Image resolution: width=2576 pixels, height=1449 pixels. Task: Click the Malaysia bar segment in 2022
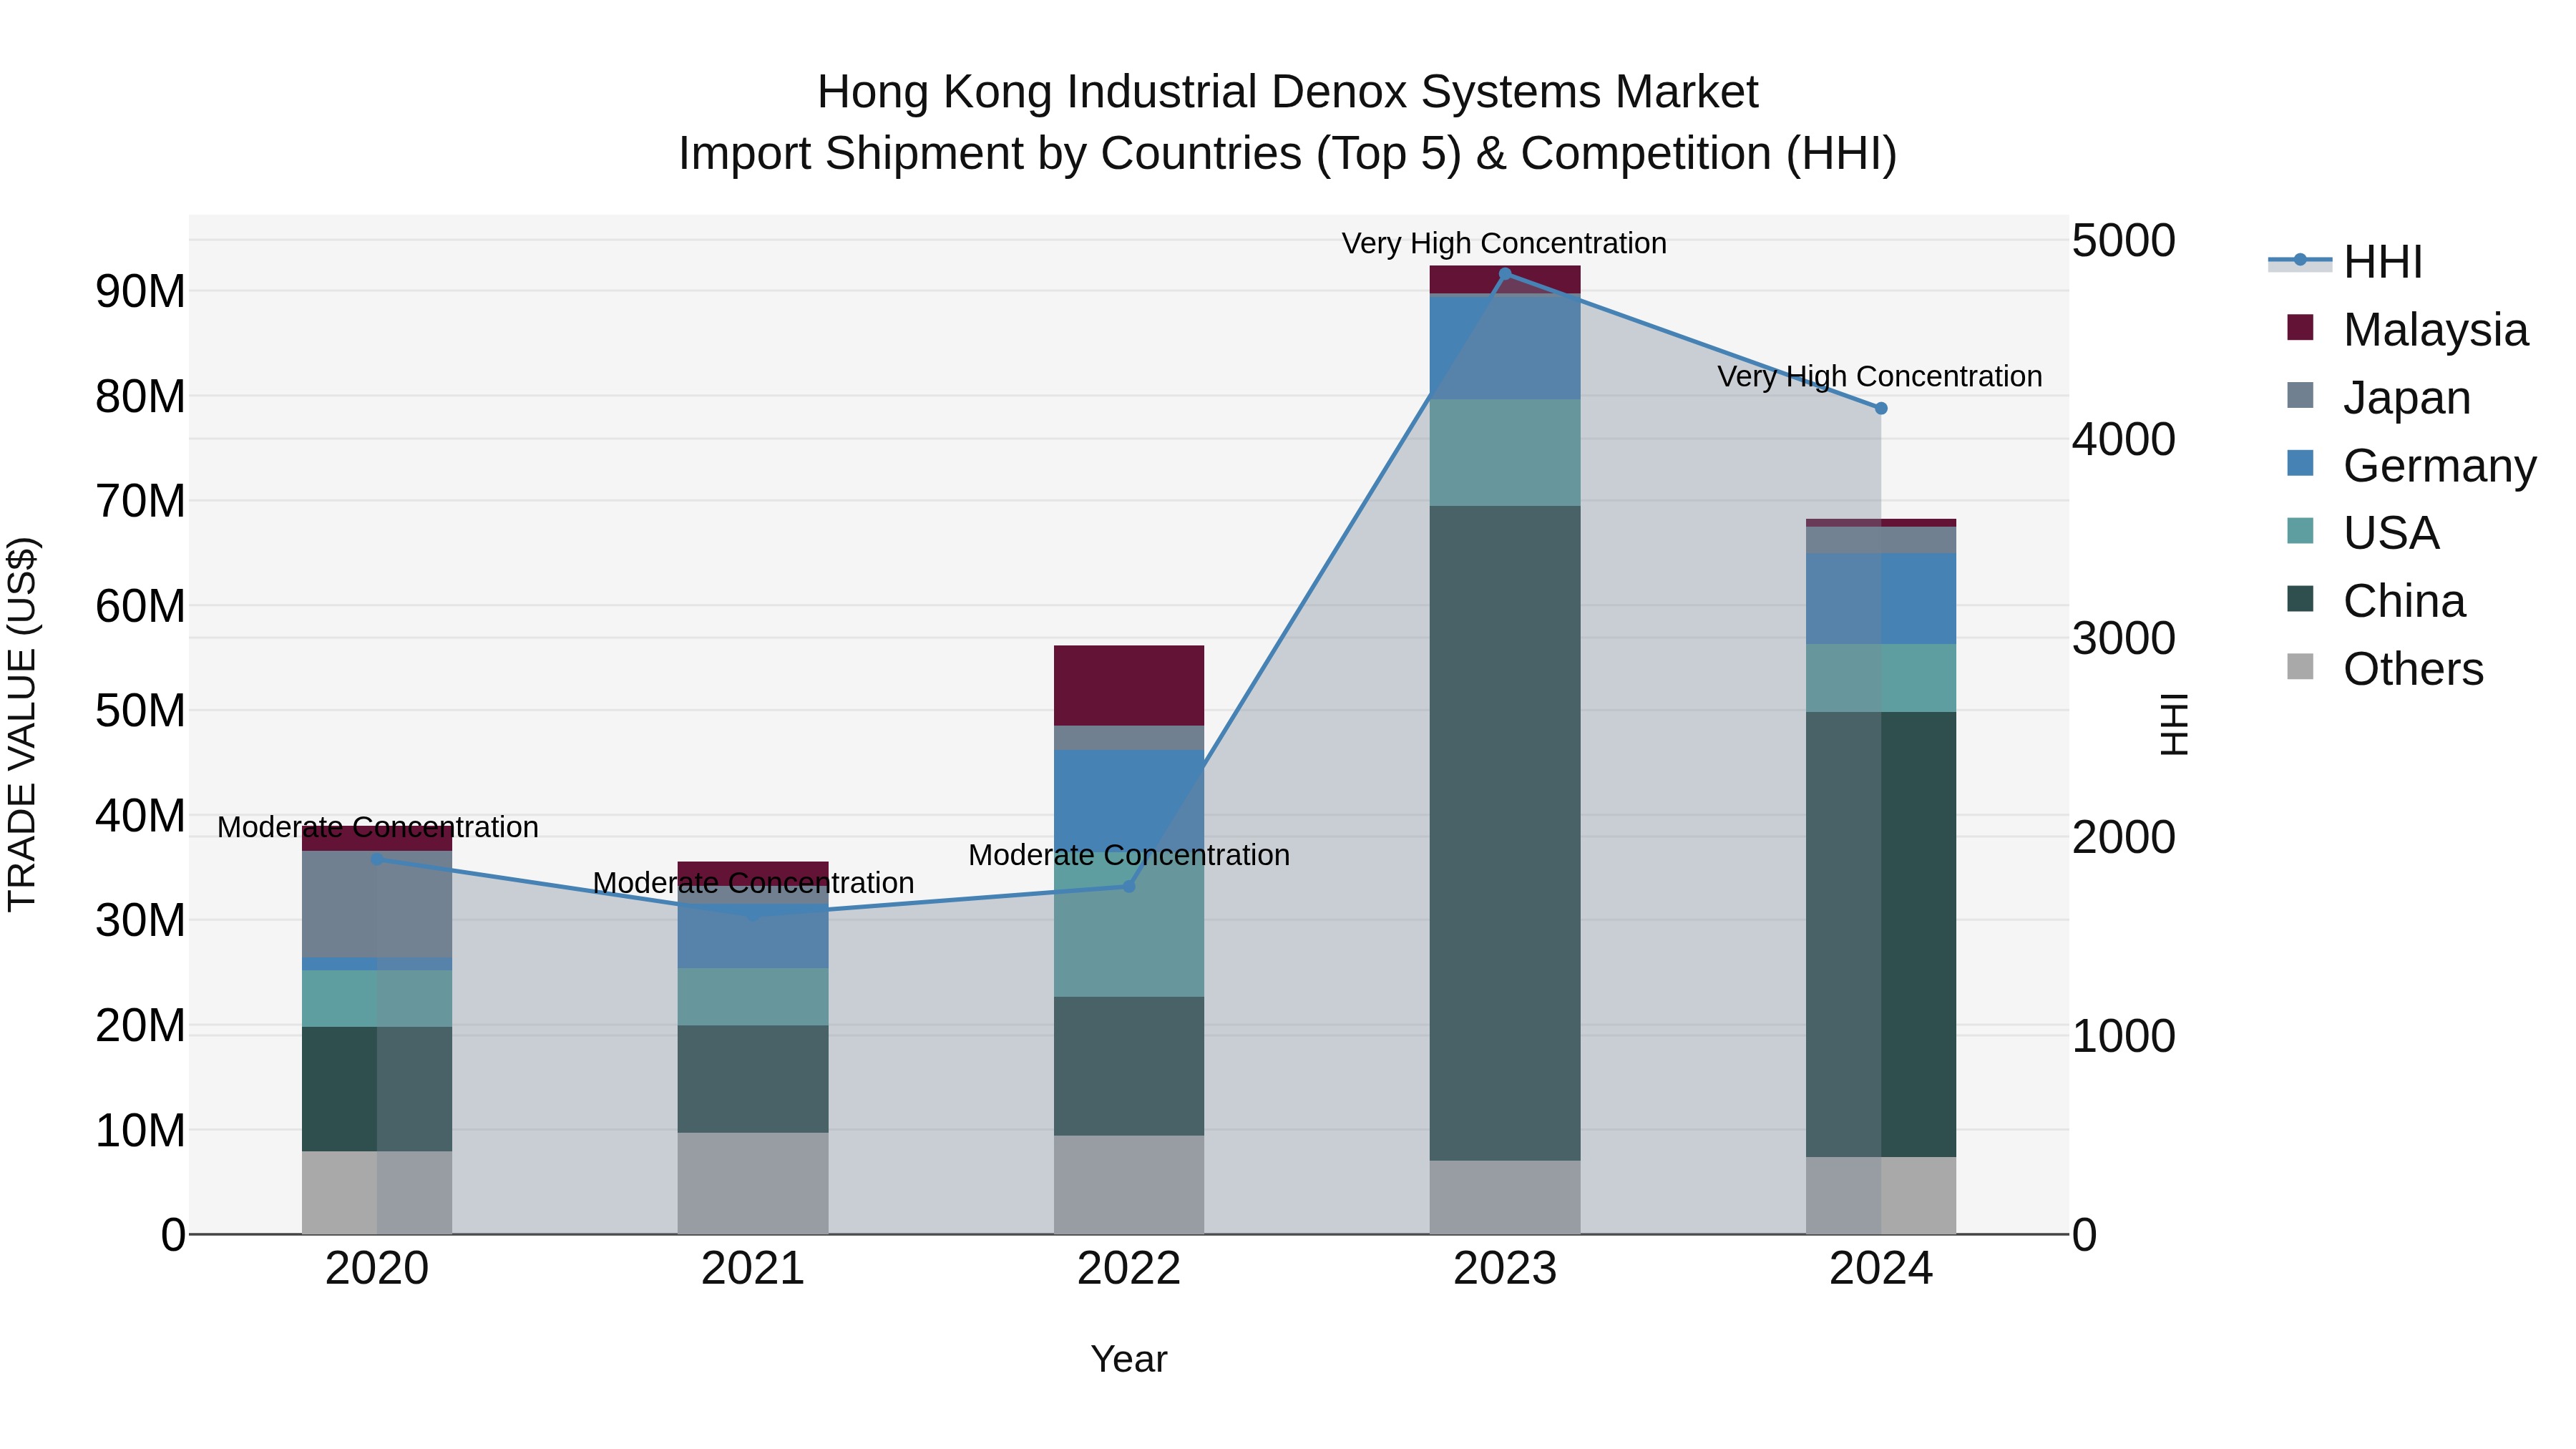click(x=1129, y=686)
